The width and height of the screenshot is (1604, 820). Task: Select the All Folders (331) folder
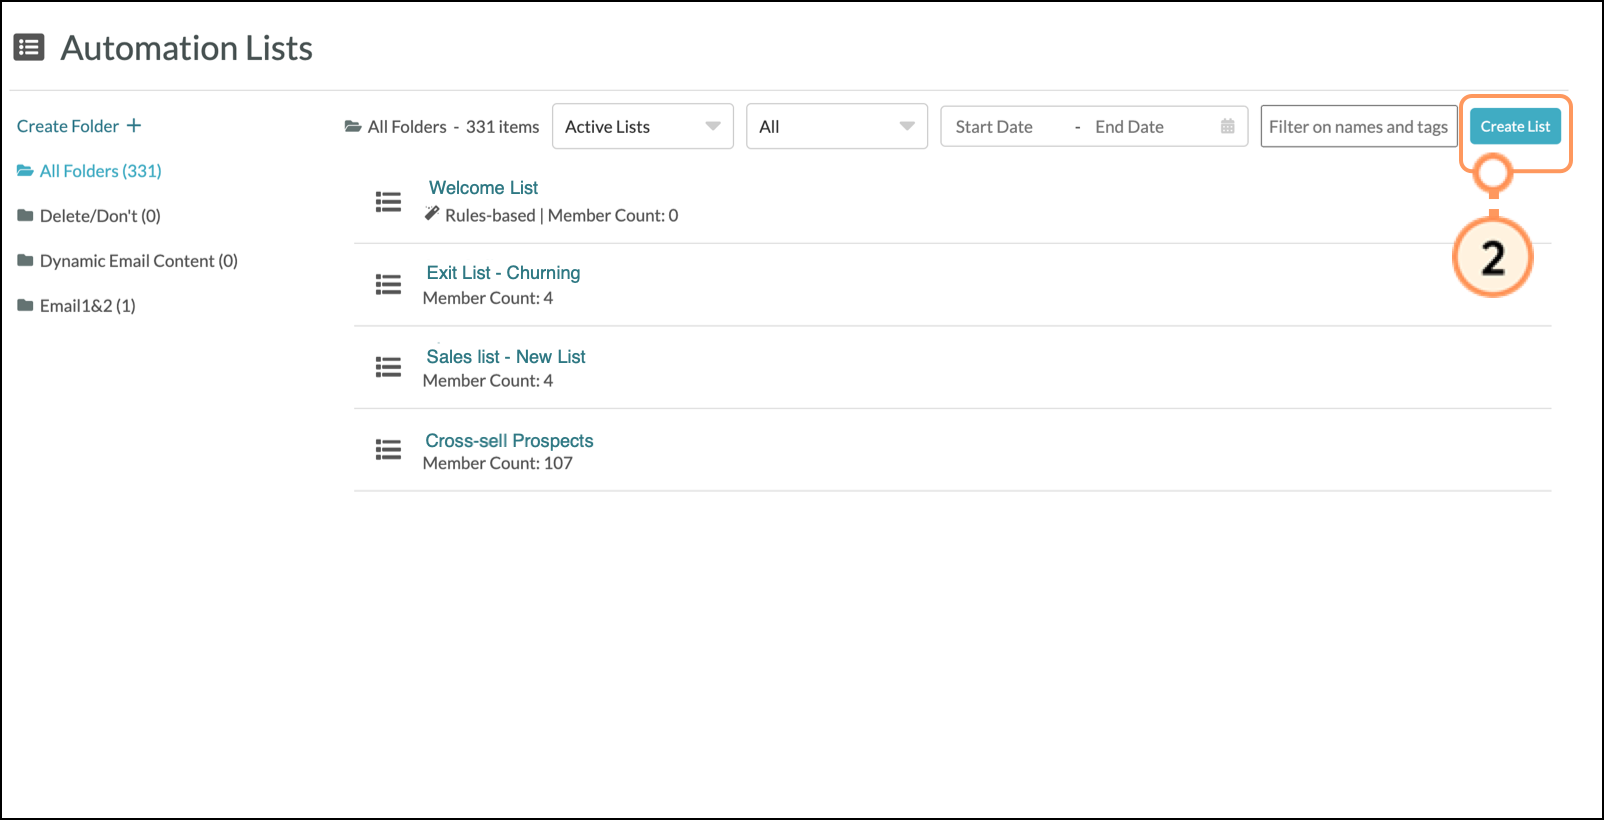[100, 171]
